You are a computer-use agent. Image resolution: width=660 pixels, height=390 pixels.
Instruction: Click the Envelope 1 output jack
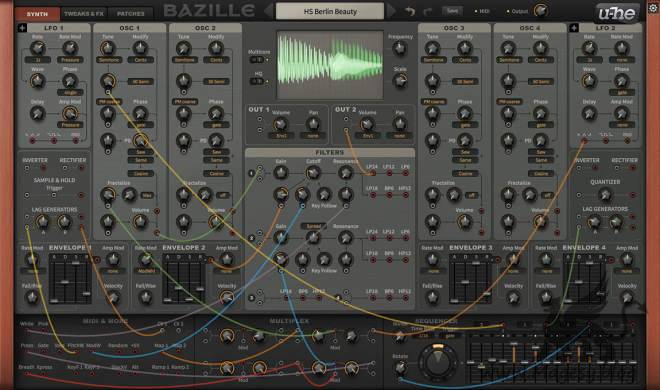click(98, 260)
